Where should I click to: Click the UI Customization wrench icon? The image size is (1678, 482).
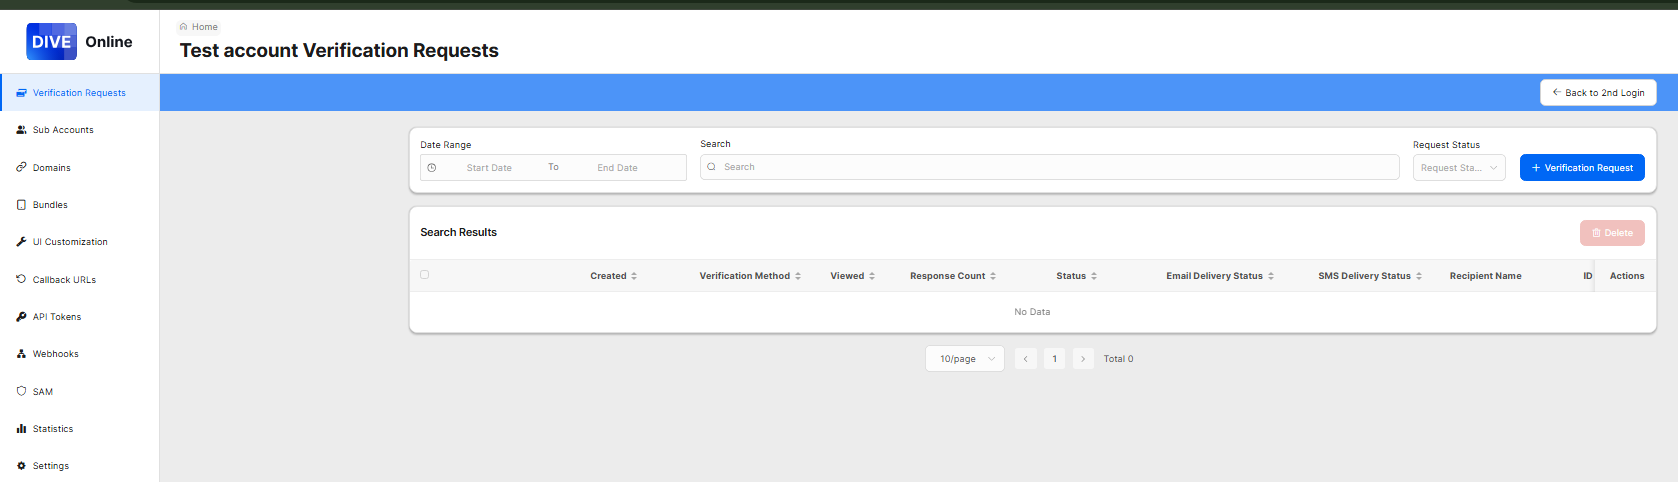pyautogui.click(x=21, y=242)
